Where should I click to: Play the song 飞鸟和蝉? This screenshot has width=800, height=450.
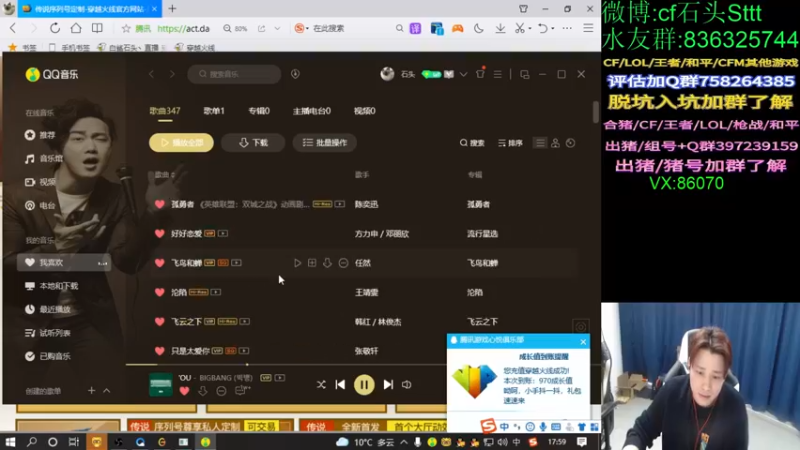[x=297, y=263]
